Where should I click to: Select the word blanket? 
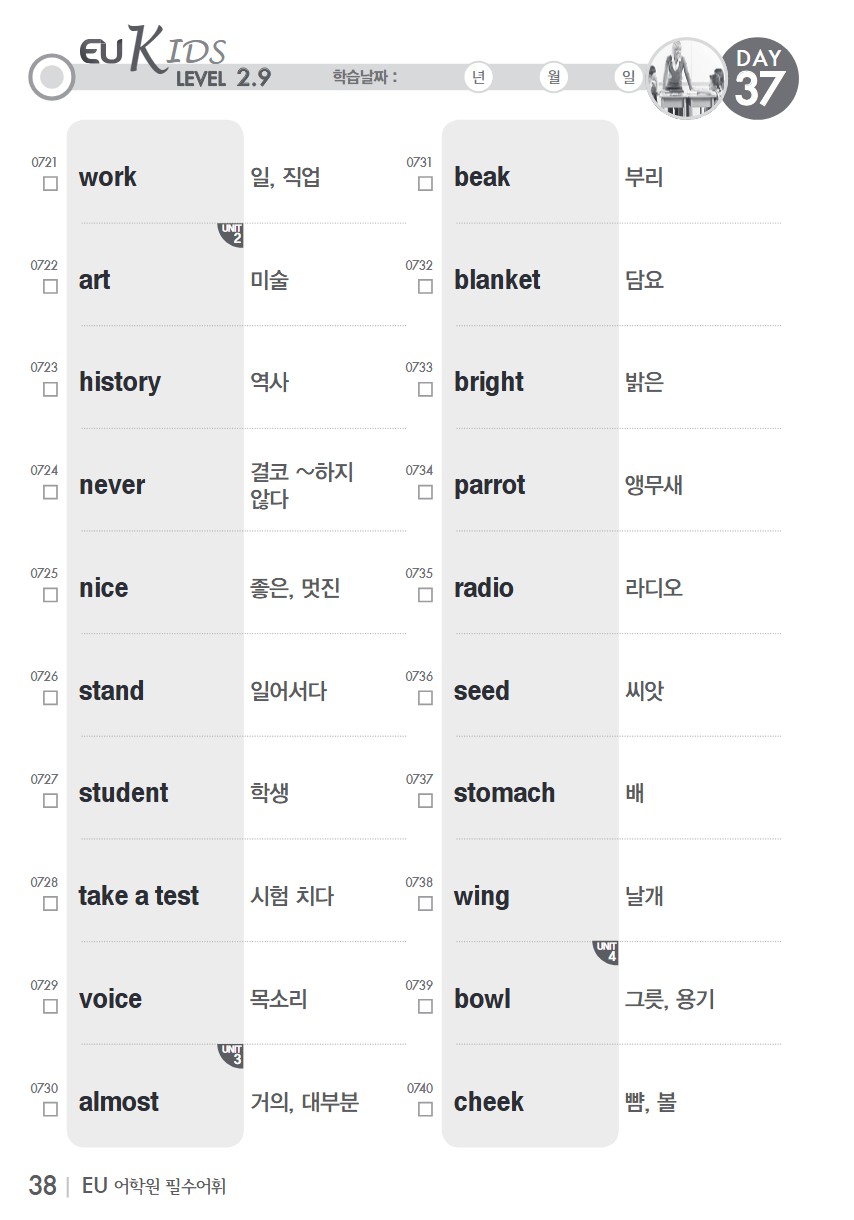497,280
